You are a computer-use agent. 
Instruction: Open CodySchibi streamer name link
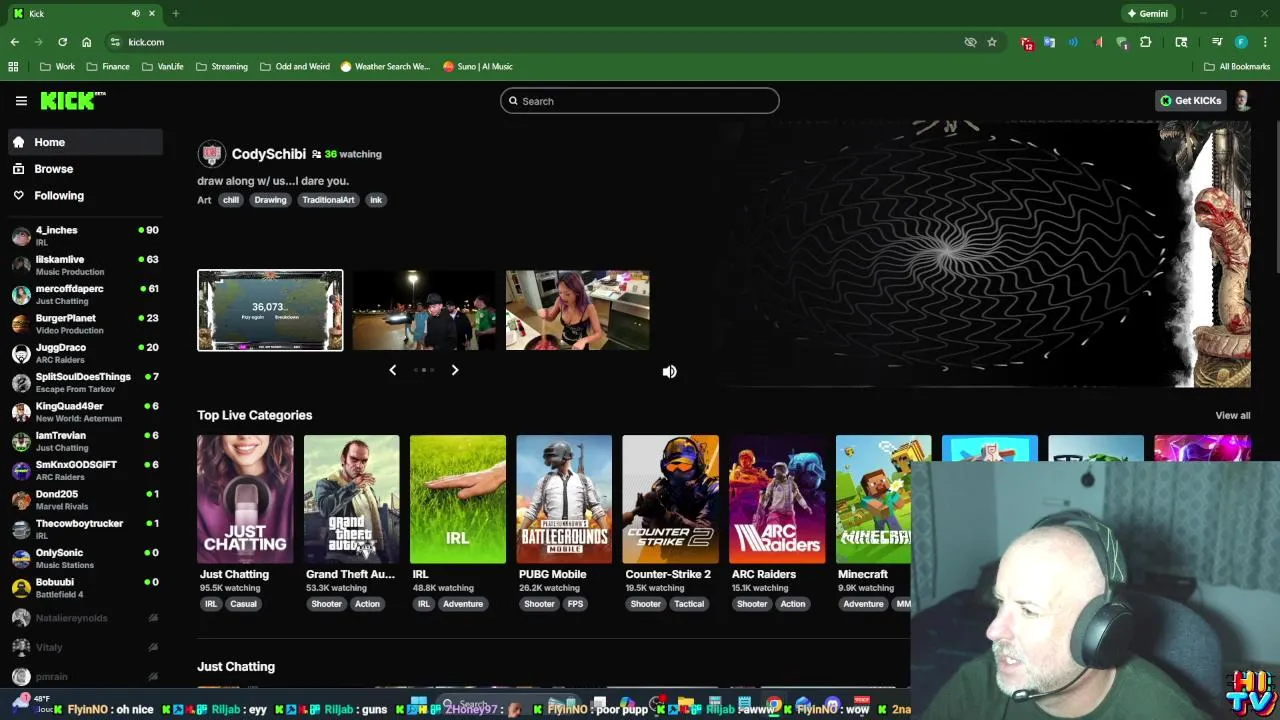[x=268, y=154]
